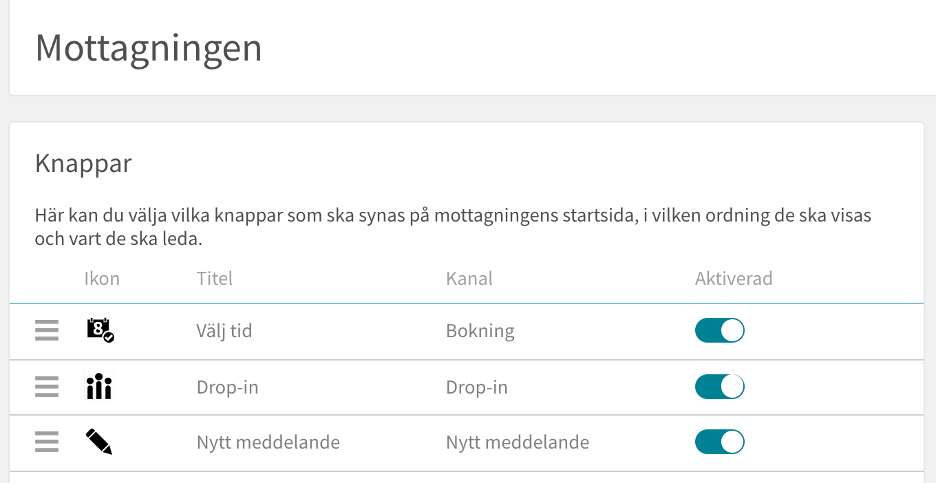Open the Drop-in value under the Kanal column
Screen dimensions: 936x484
click(x=476, y=387)
